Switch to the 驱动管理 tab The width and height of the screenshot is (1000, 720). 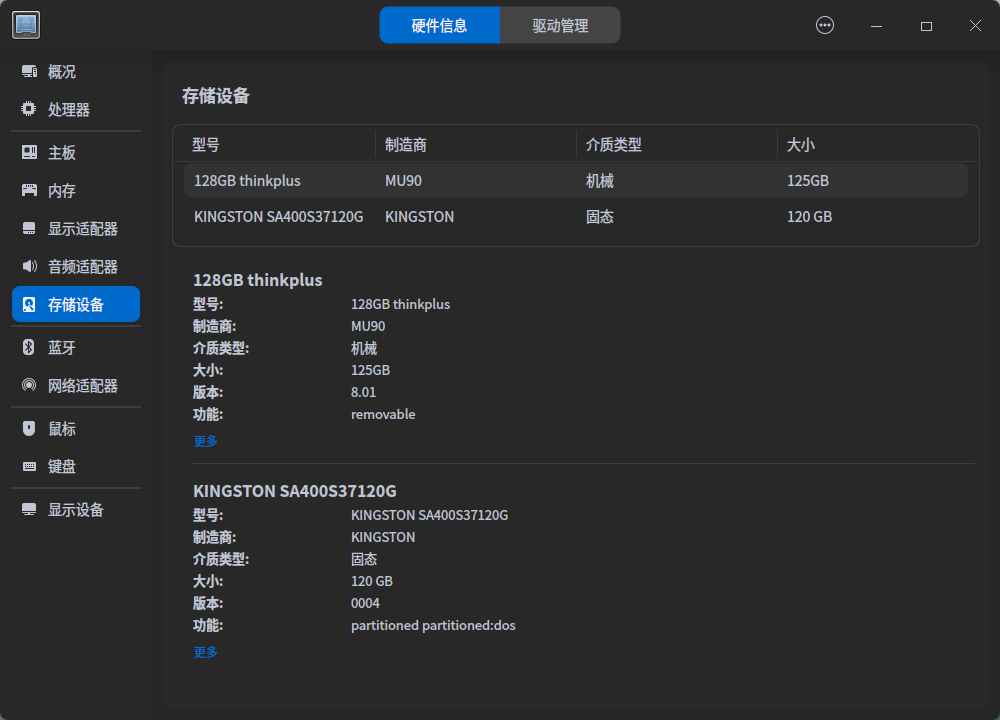(x=560, y=25)
